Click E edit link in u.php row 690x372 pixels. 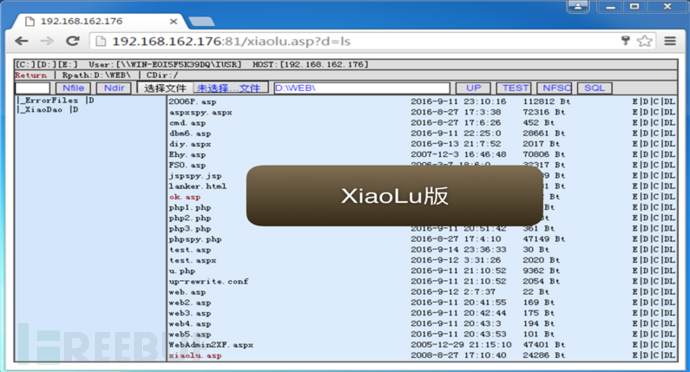(635, 271)
